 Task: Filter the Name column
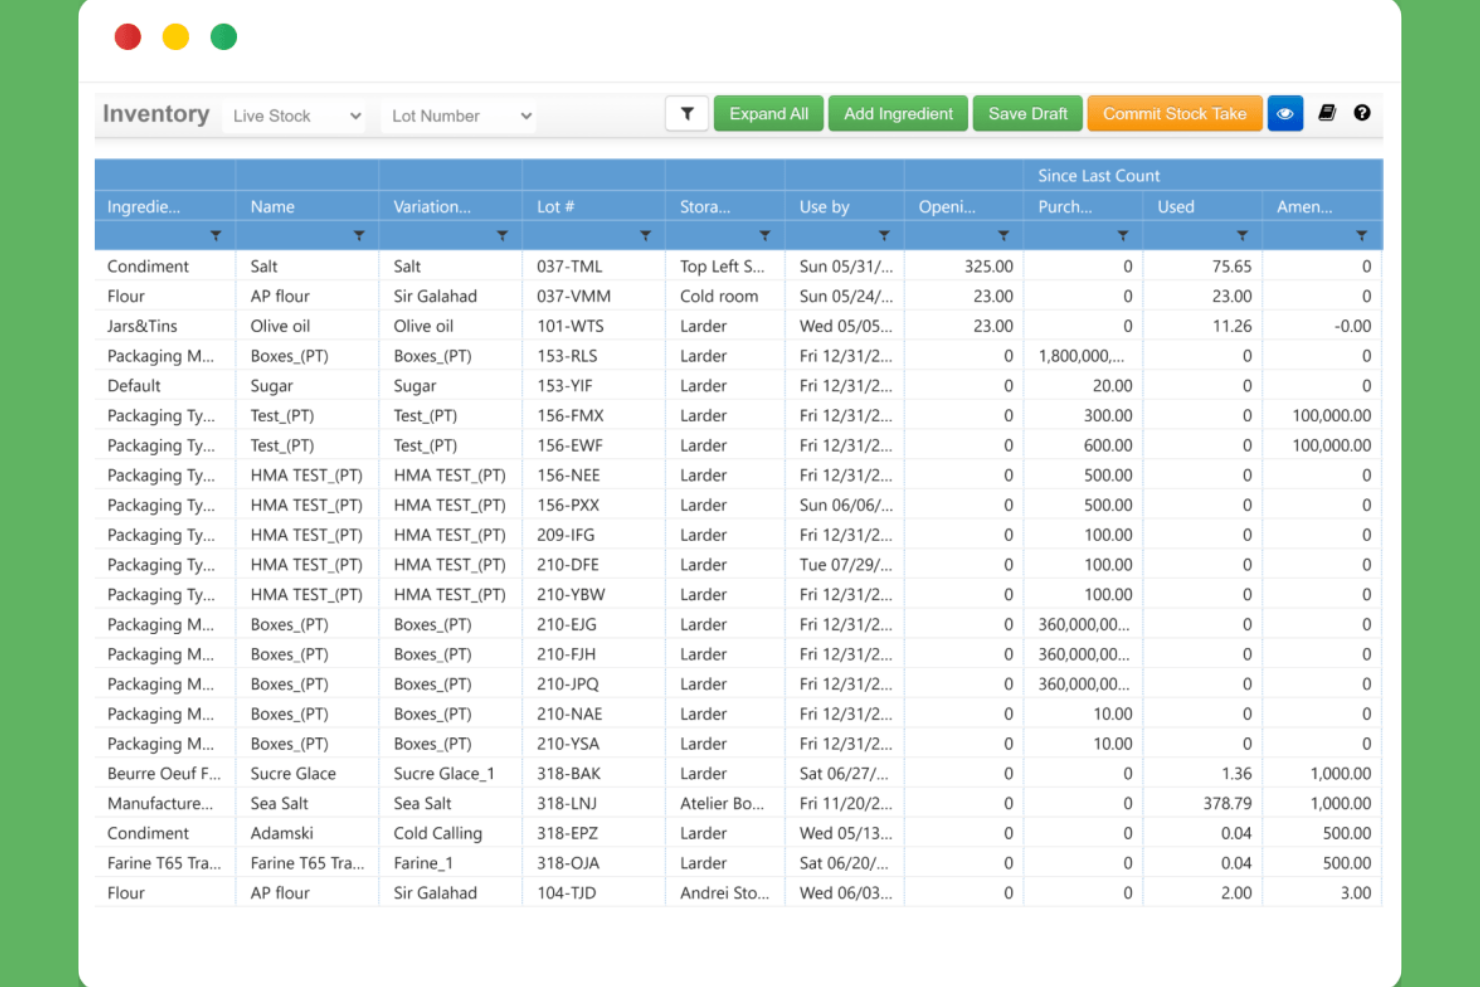(359, 236)
